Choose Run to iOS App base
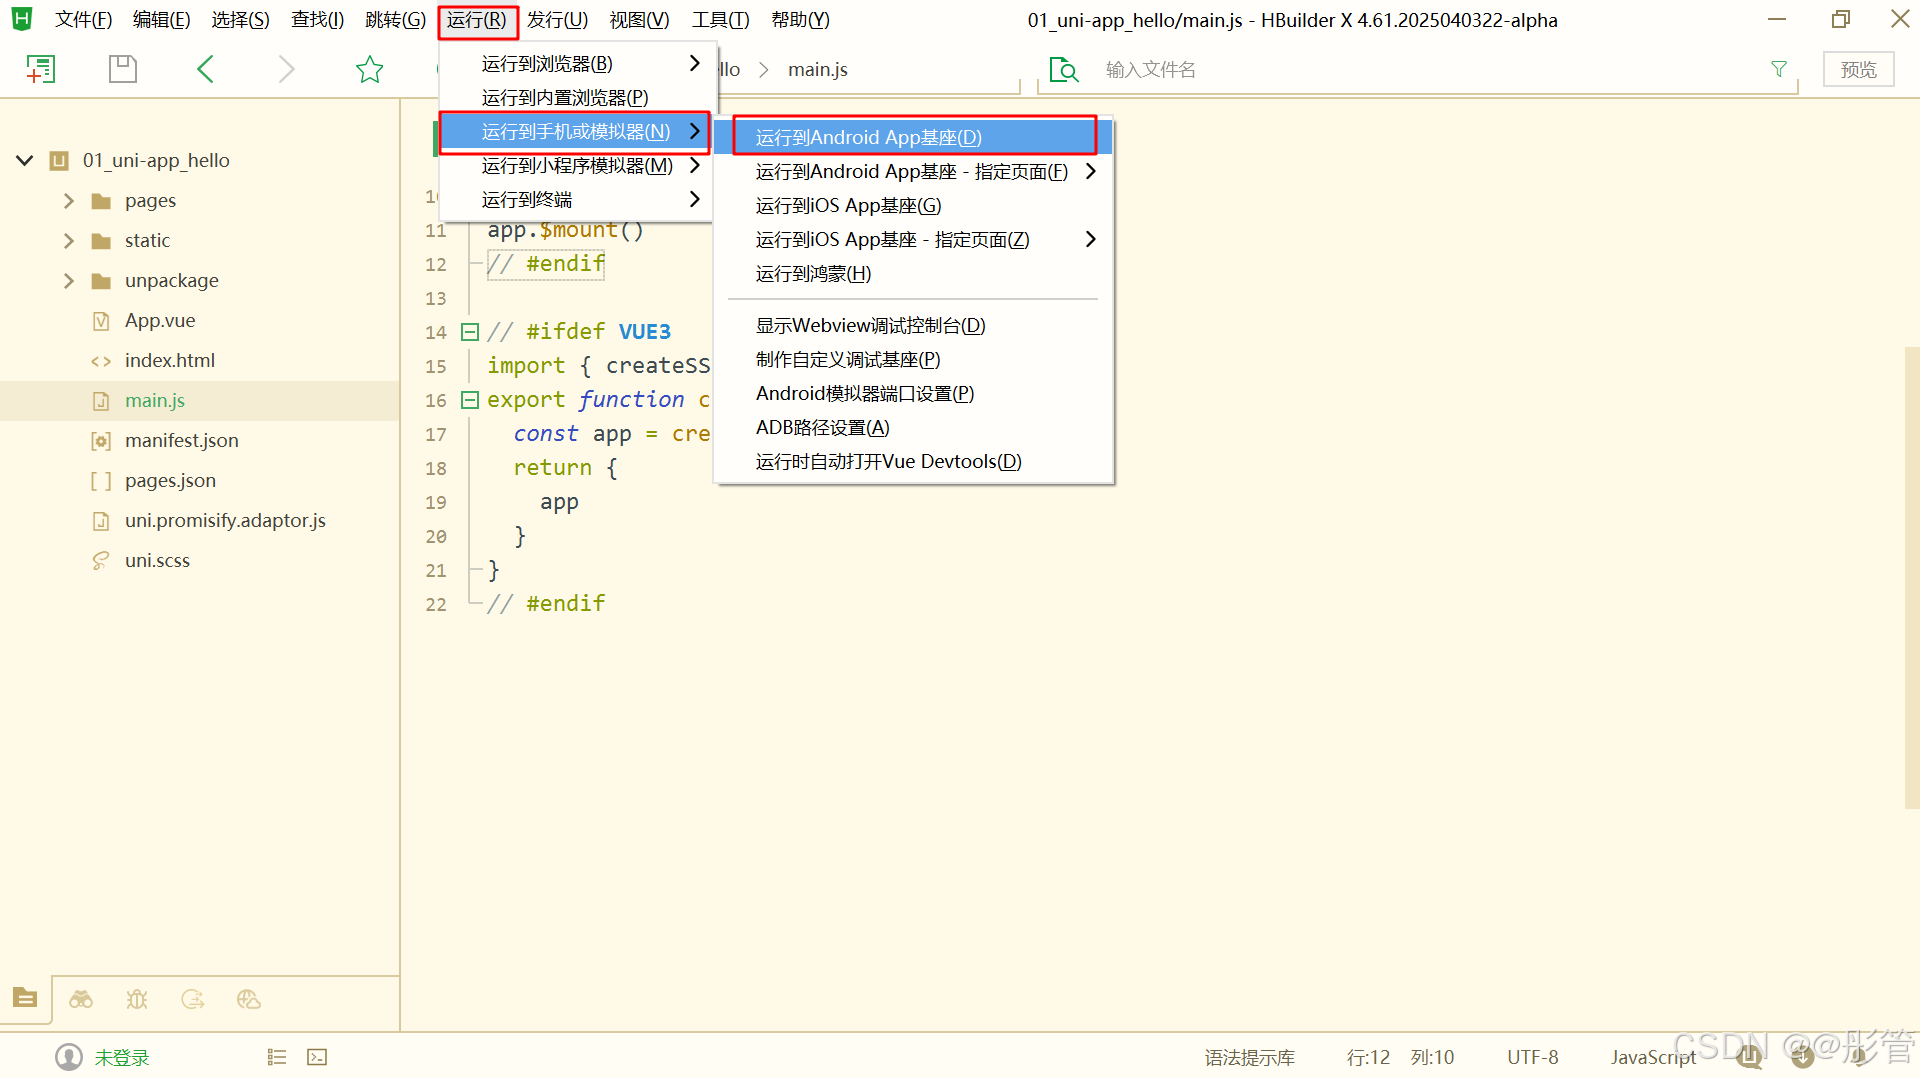Screen dimensions: 1920x1078 pos(914,206)
